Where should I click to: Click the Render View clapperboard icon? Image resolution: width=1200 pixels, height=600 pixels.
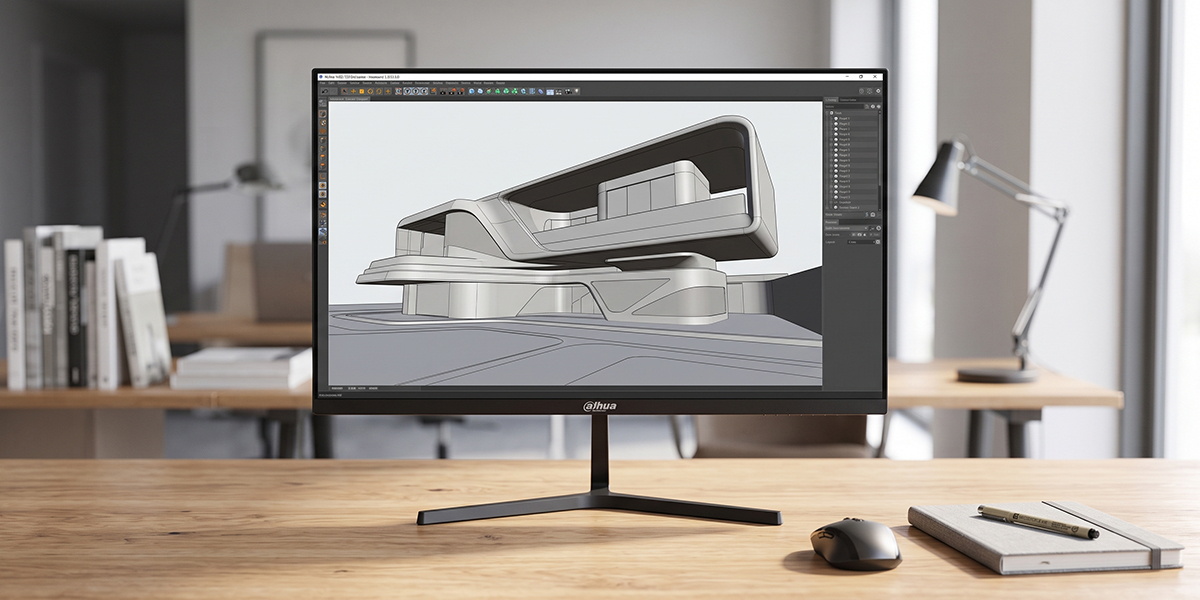pyautogui.click(x=443, y=91)
